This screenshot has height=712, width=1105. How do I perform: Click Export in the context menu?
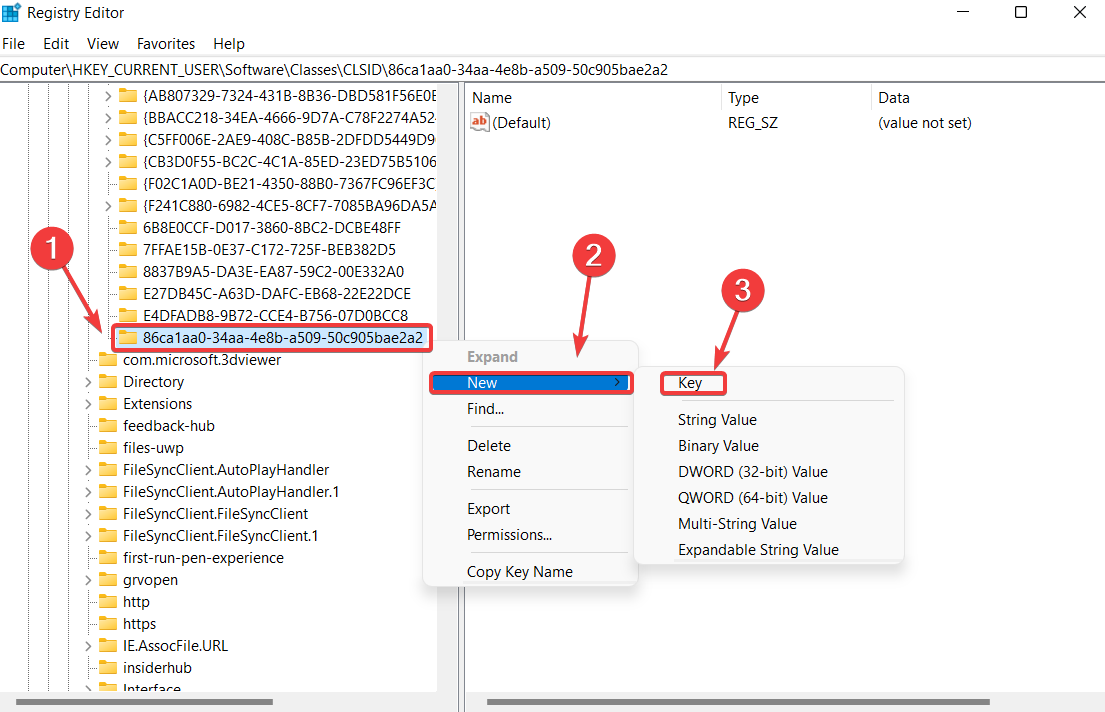click(488, 508)
